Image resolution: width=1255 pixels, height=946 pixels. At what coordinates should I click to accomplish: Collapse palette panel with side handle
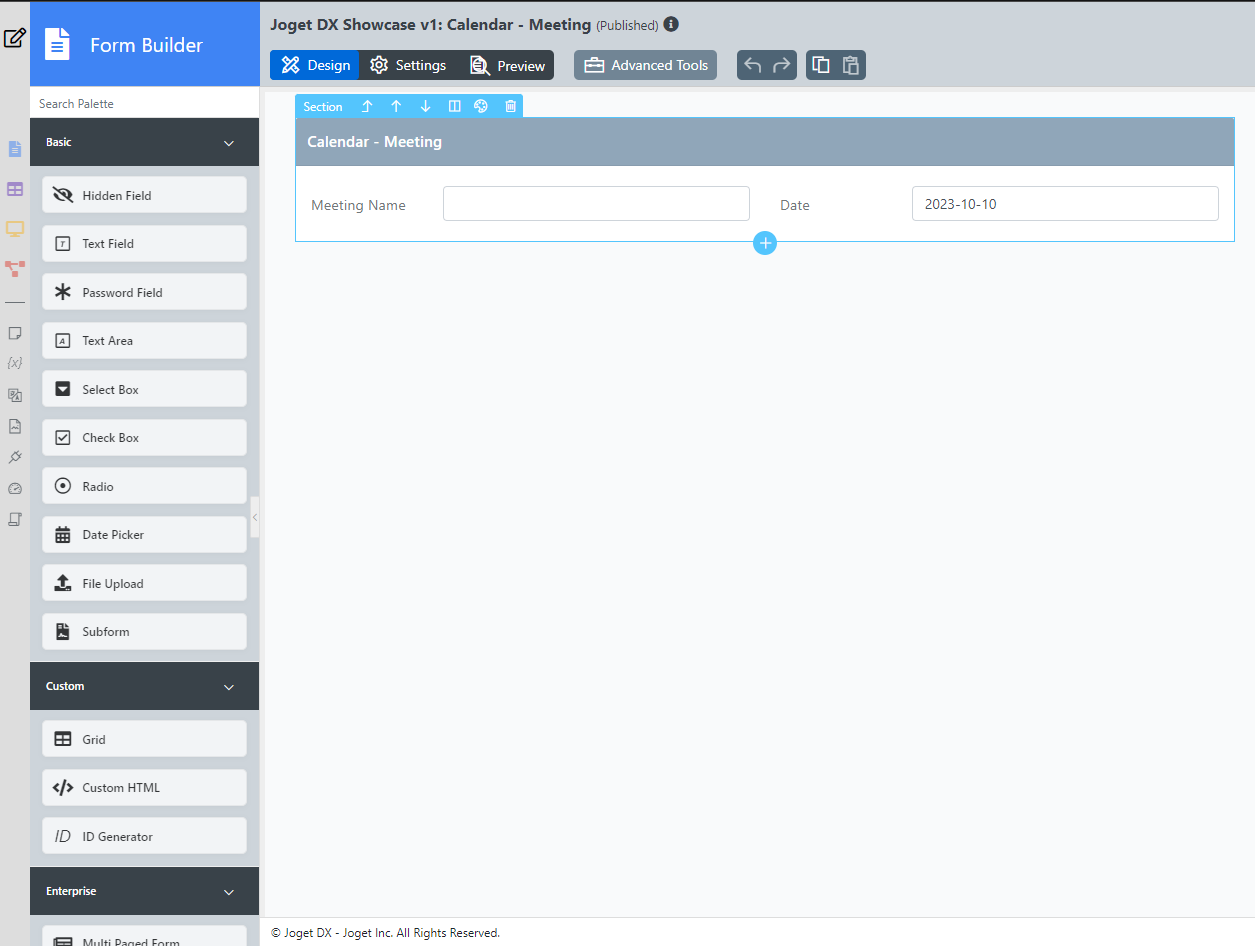[x=255, y=517]
